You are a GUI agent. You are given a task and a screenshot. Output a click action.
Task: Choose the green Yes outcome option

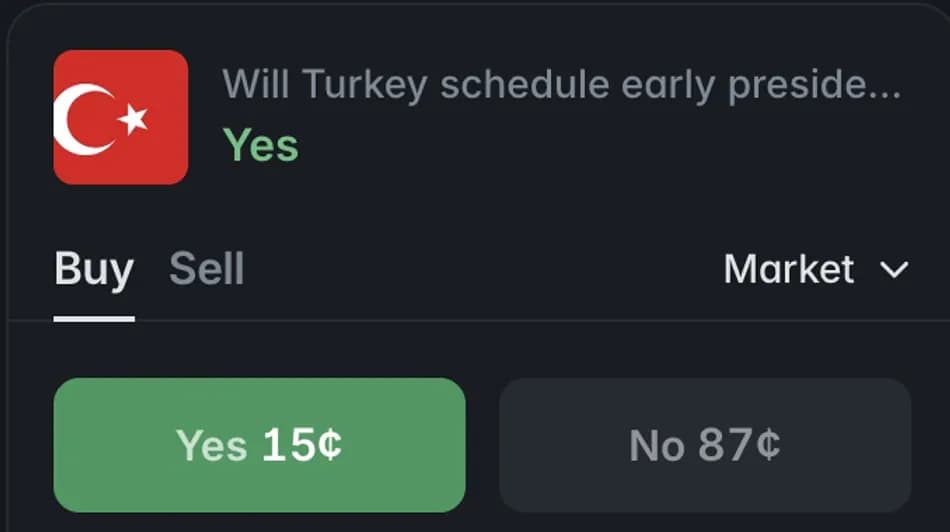pyautogui.click(x=259, y=445)
